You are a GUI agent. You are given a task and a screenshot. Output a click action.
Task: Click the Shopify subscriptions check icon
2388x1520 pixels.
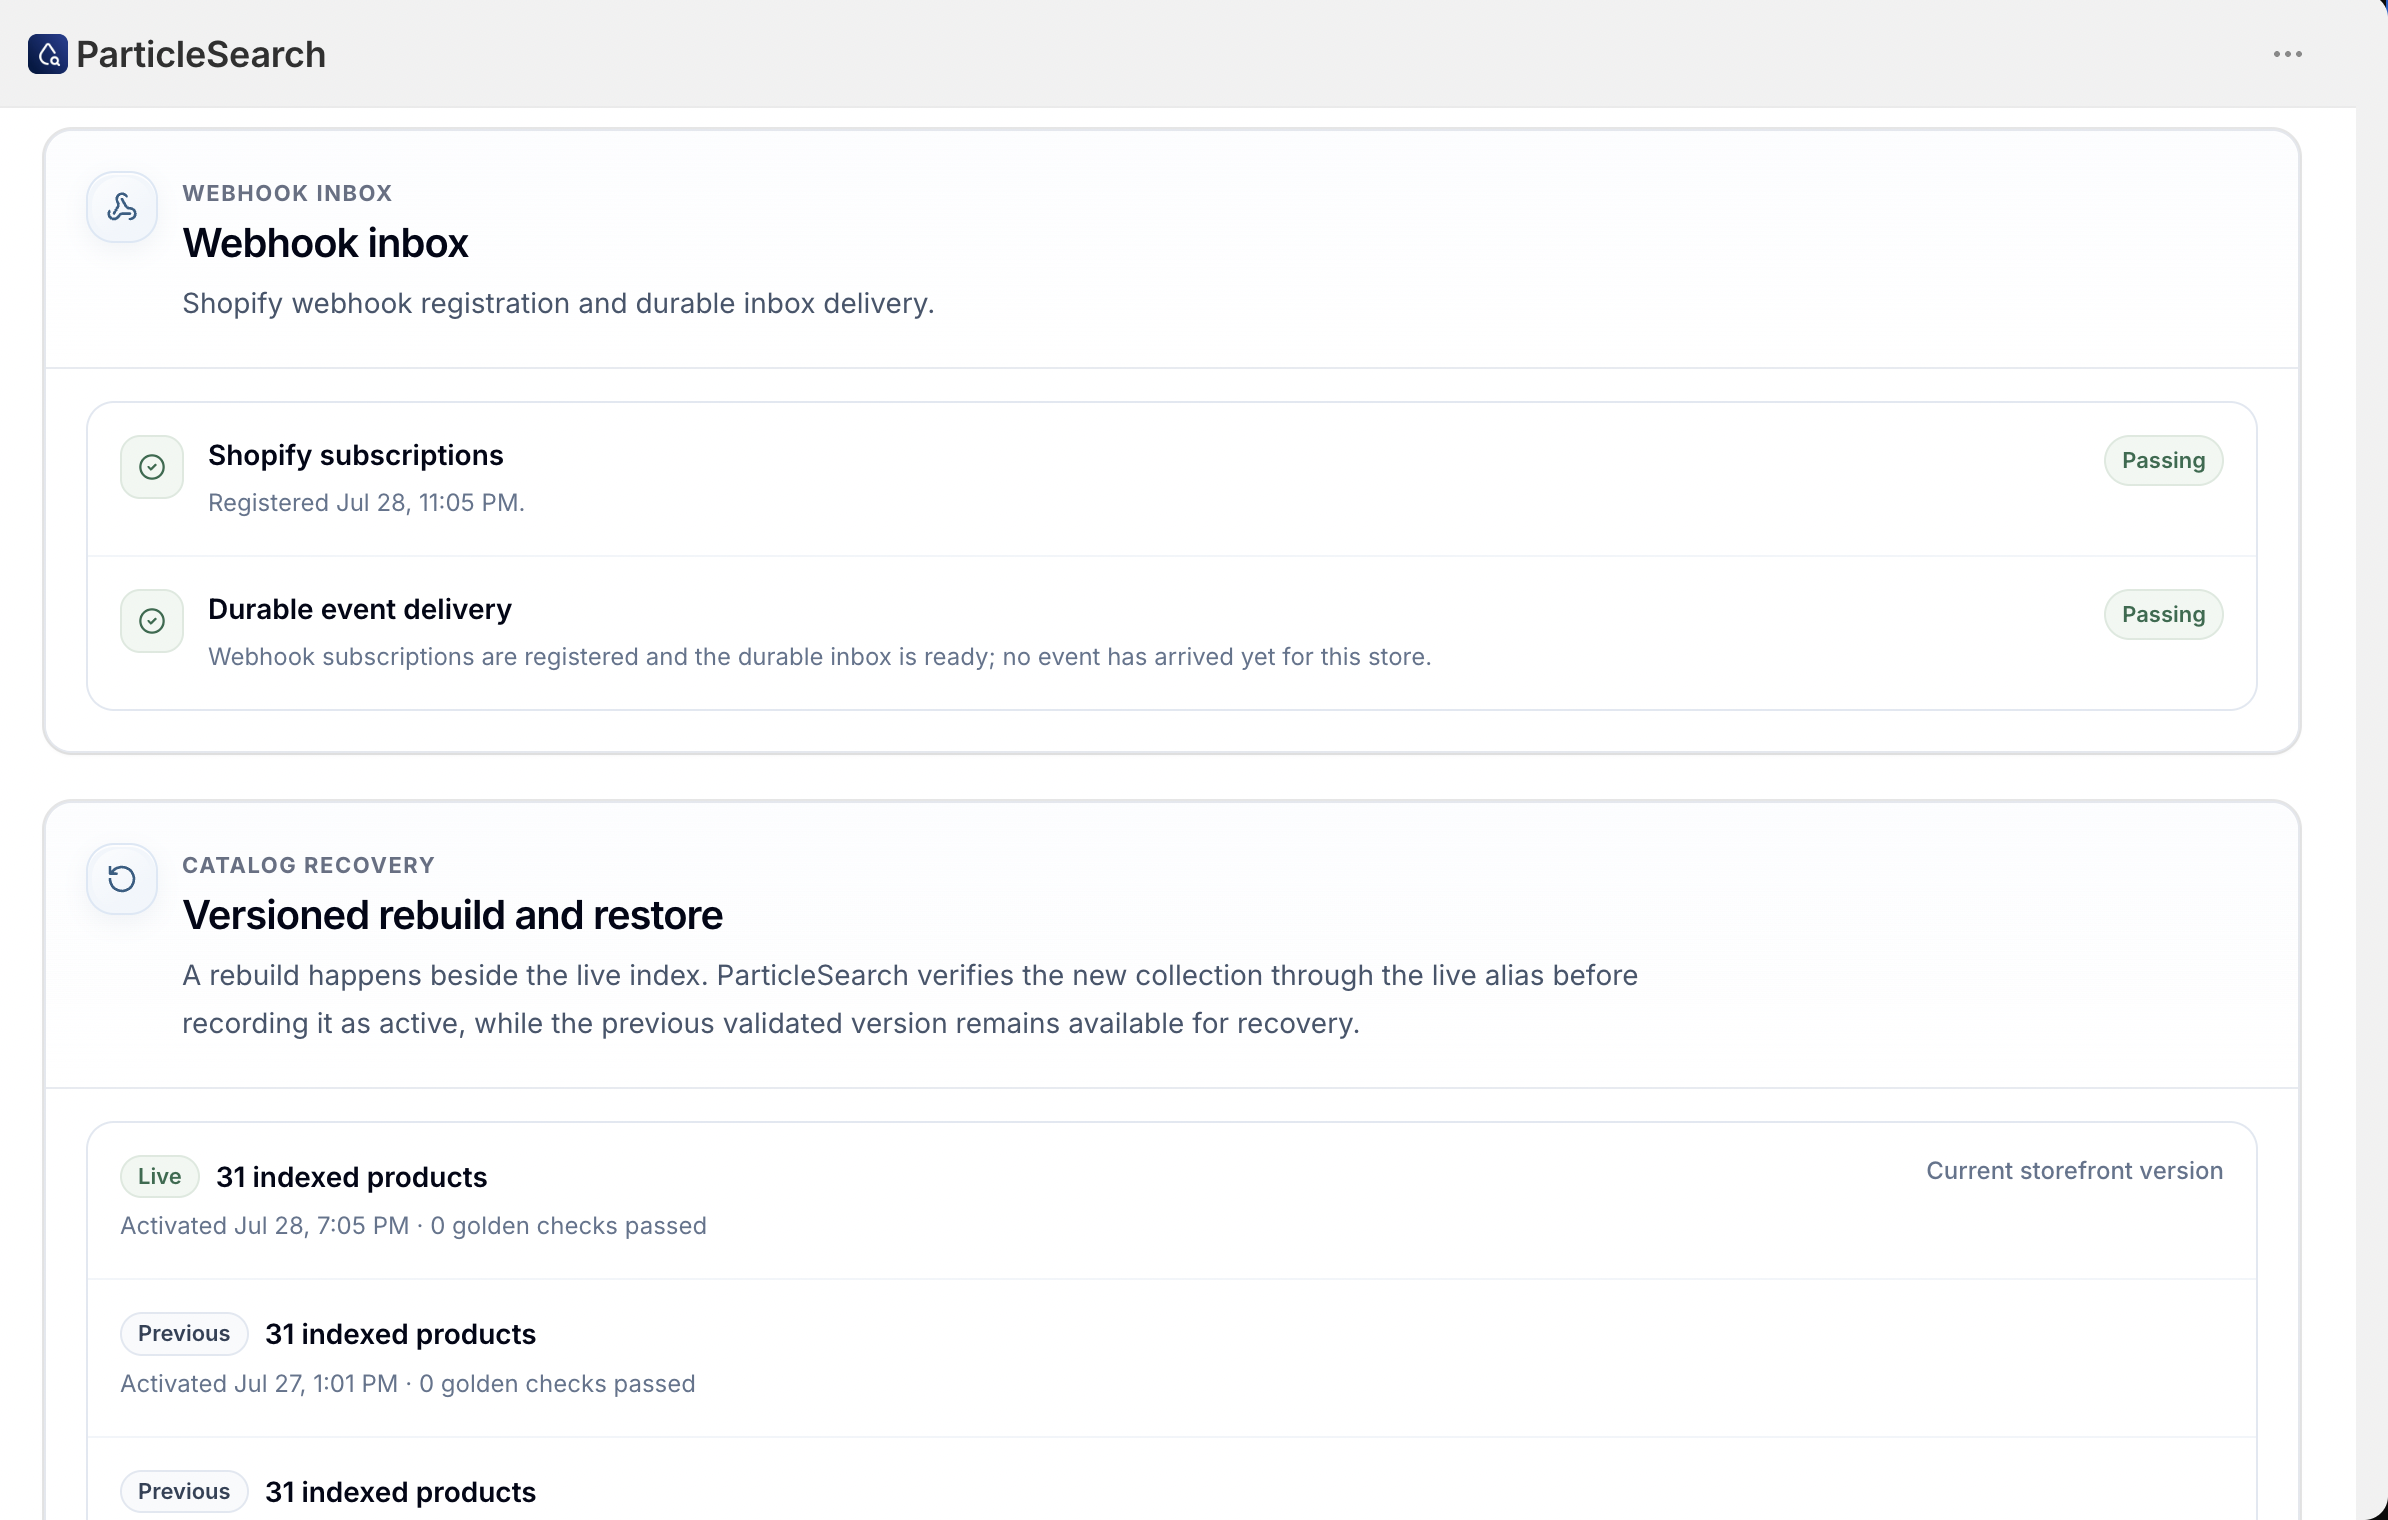tap(152, 467)
